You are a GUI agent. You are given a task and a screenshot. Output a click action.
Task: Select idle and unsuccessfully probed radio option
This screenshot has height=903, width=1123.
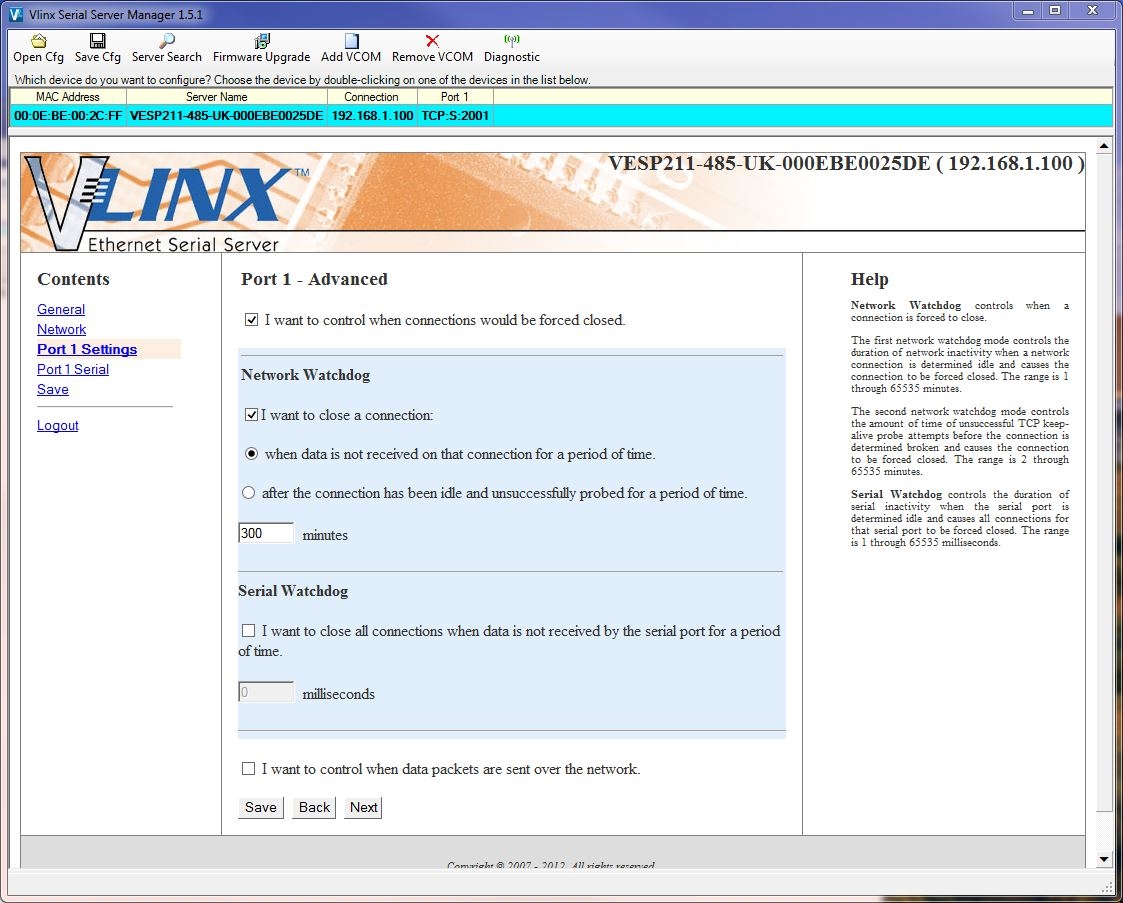click(x=249, y=493)
